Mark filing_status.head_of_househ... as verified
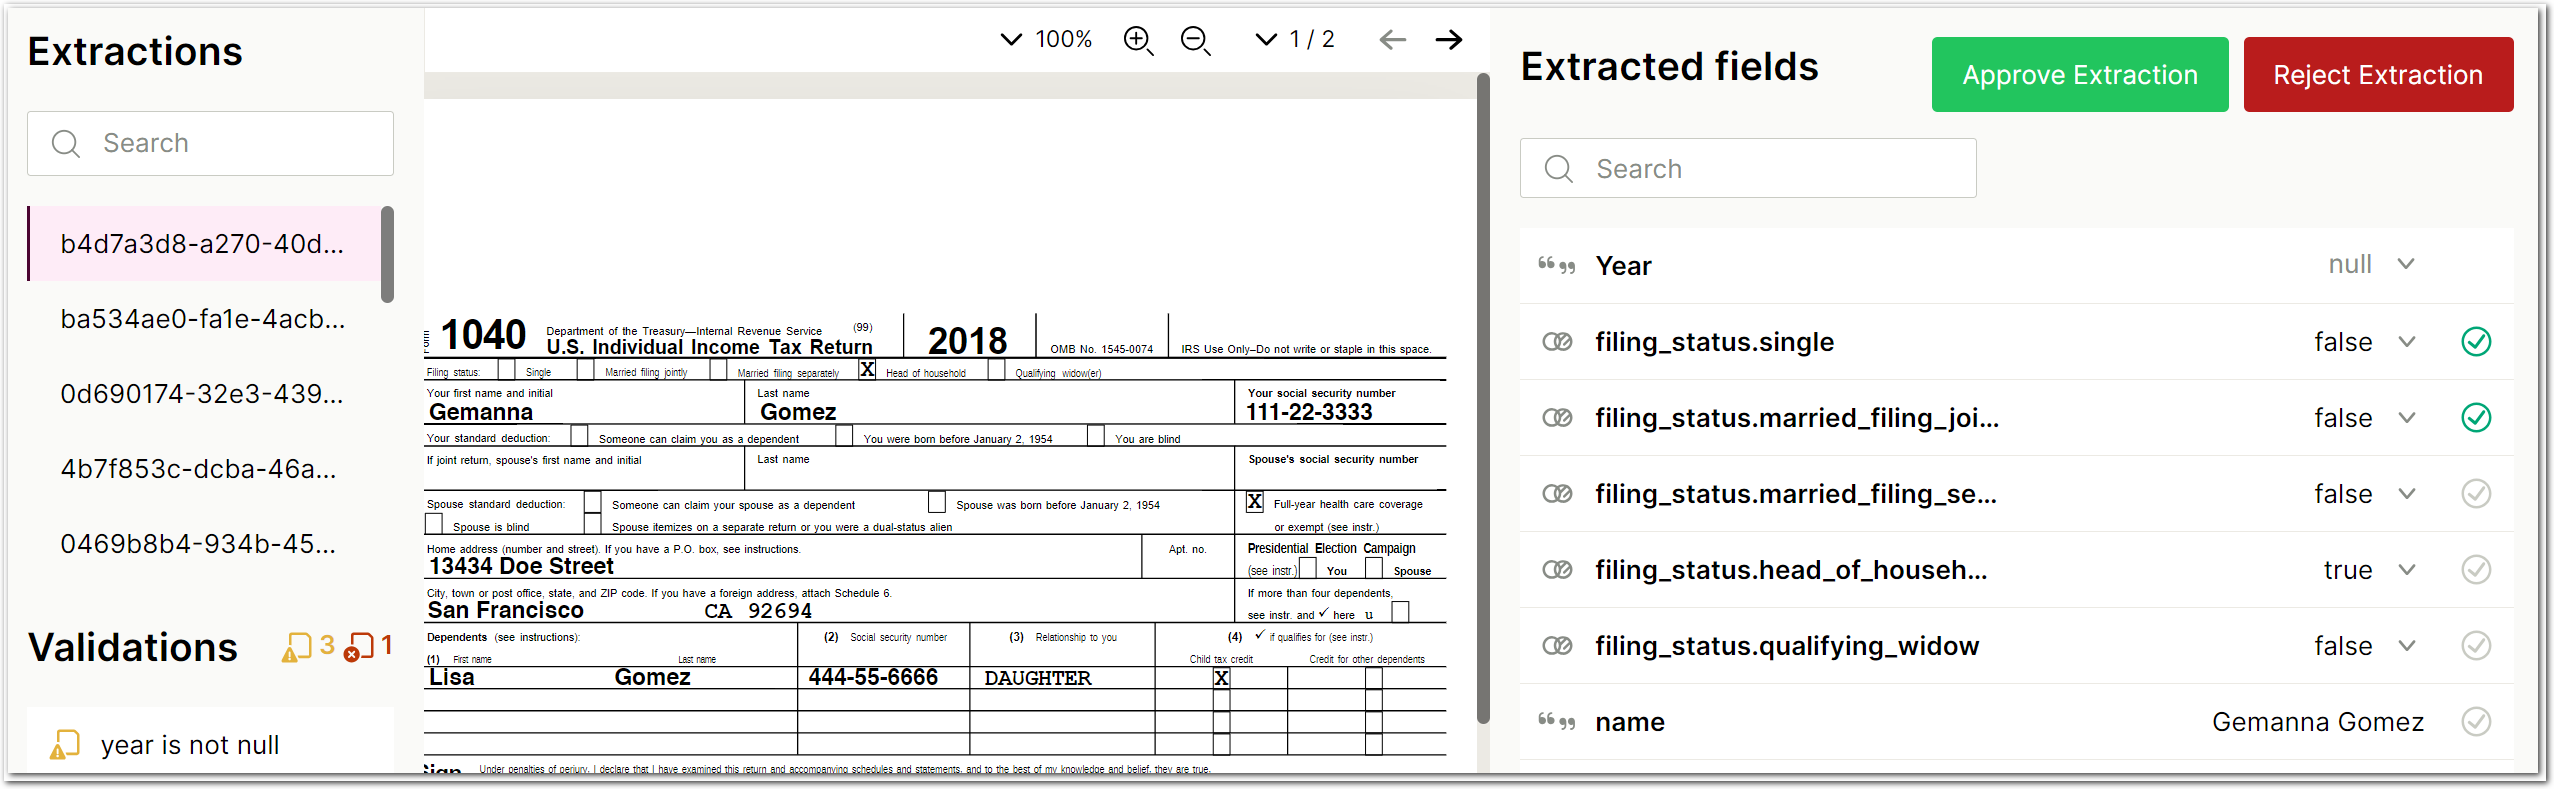 2476,570
